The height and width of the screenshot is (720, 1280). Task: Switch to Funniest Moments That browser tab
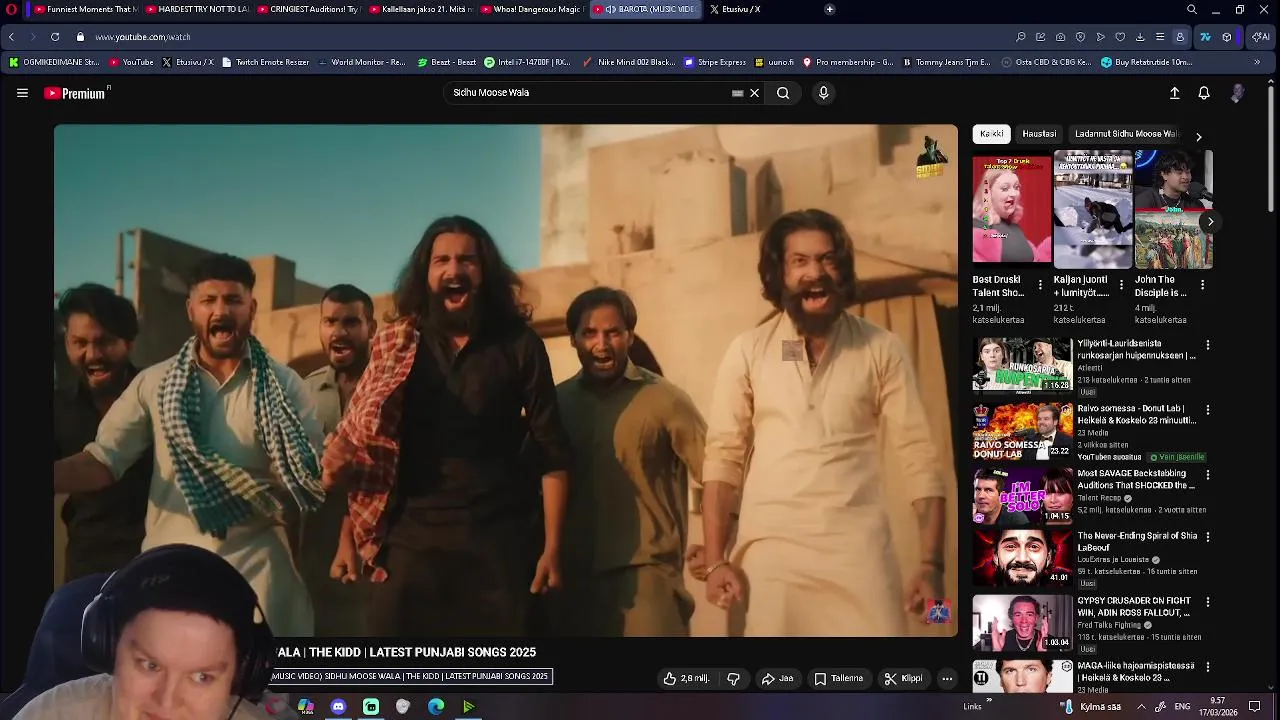[x=85, y=9]
